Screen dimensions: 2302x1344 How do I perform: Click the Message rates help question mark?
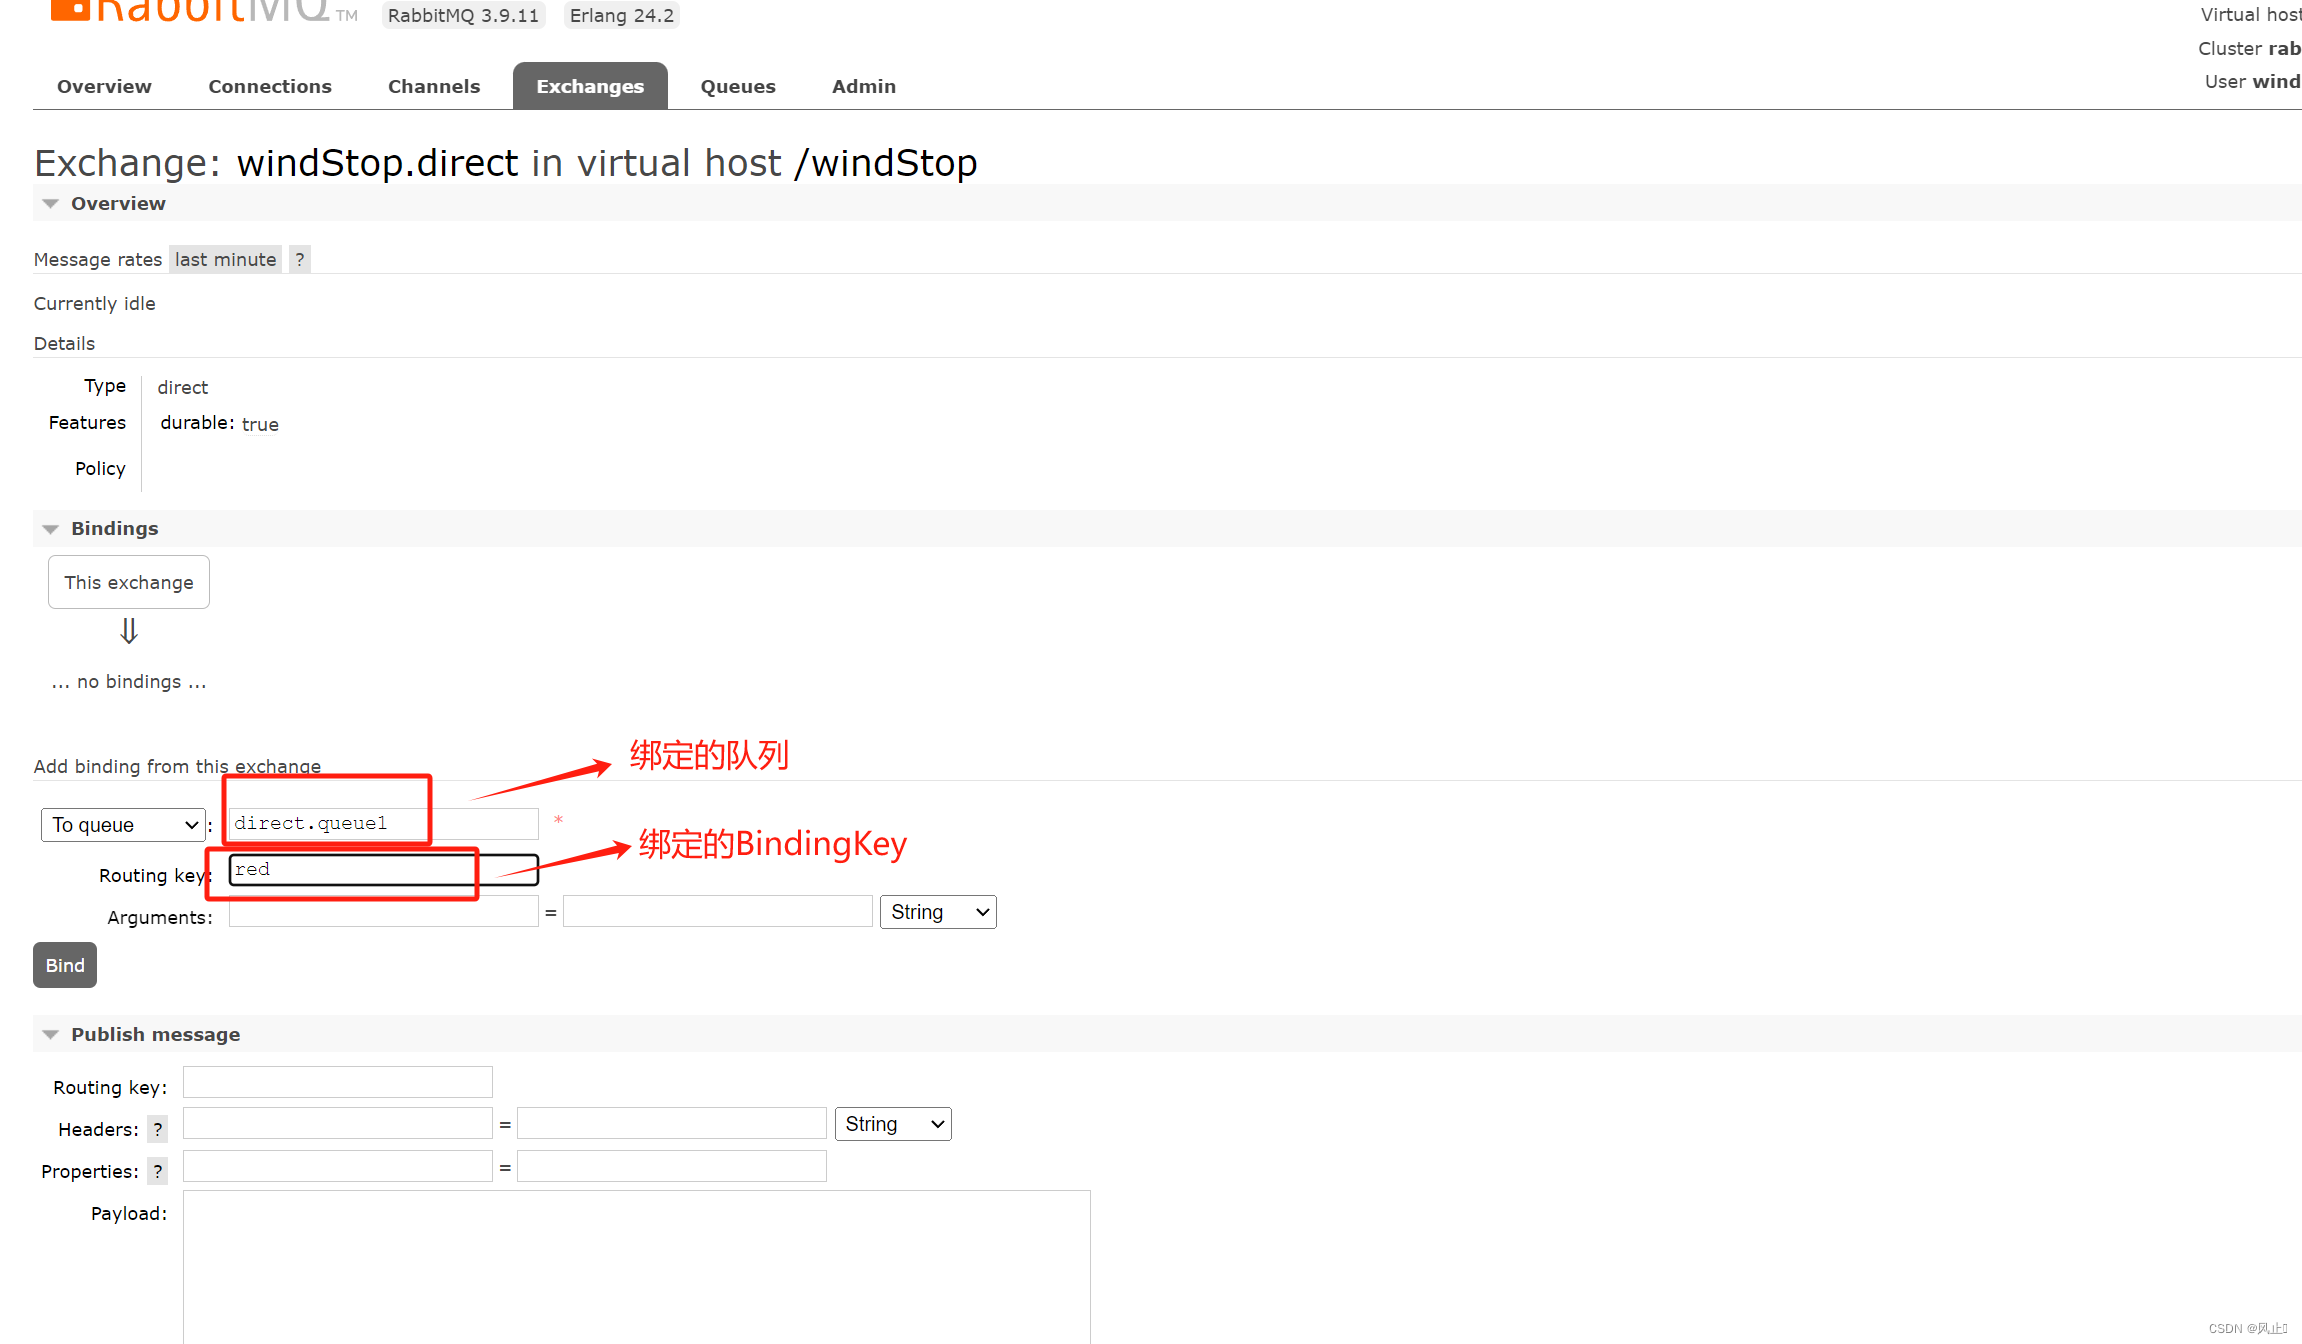(x=299, y=260)
